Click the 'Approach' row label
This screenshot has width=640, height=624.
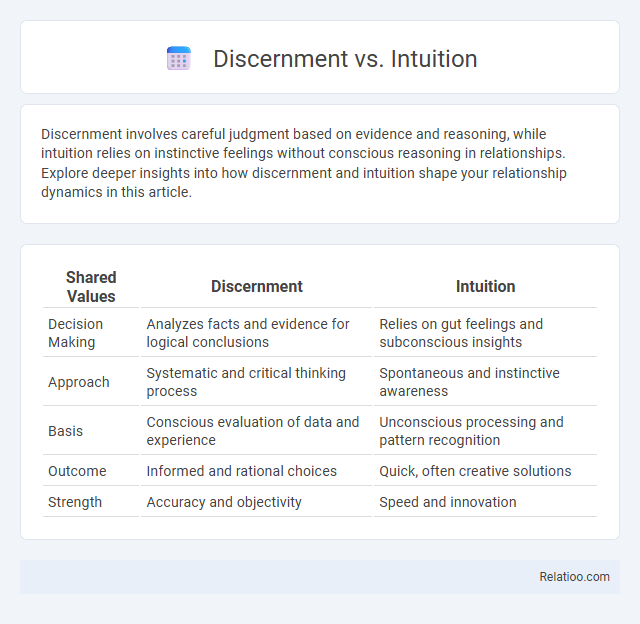click(x=79, y=382)
